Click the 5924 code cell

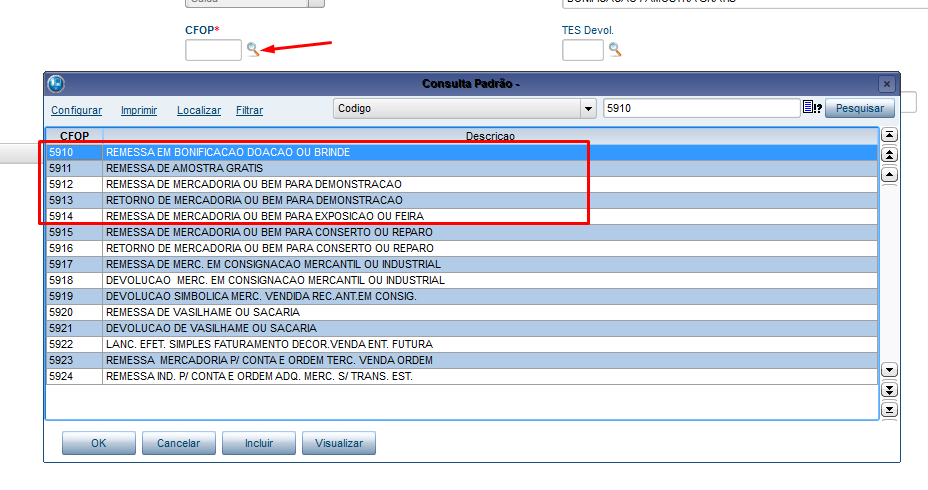pos(75,376)
